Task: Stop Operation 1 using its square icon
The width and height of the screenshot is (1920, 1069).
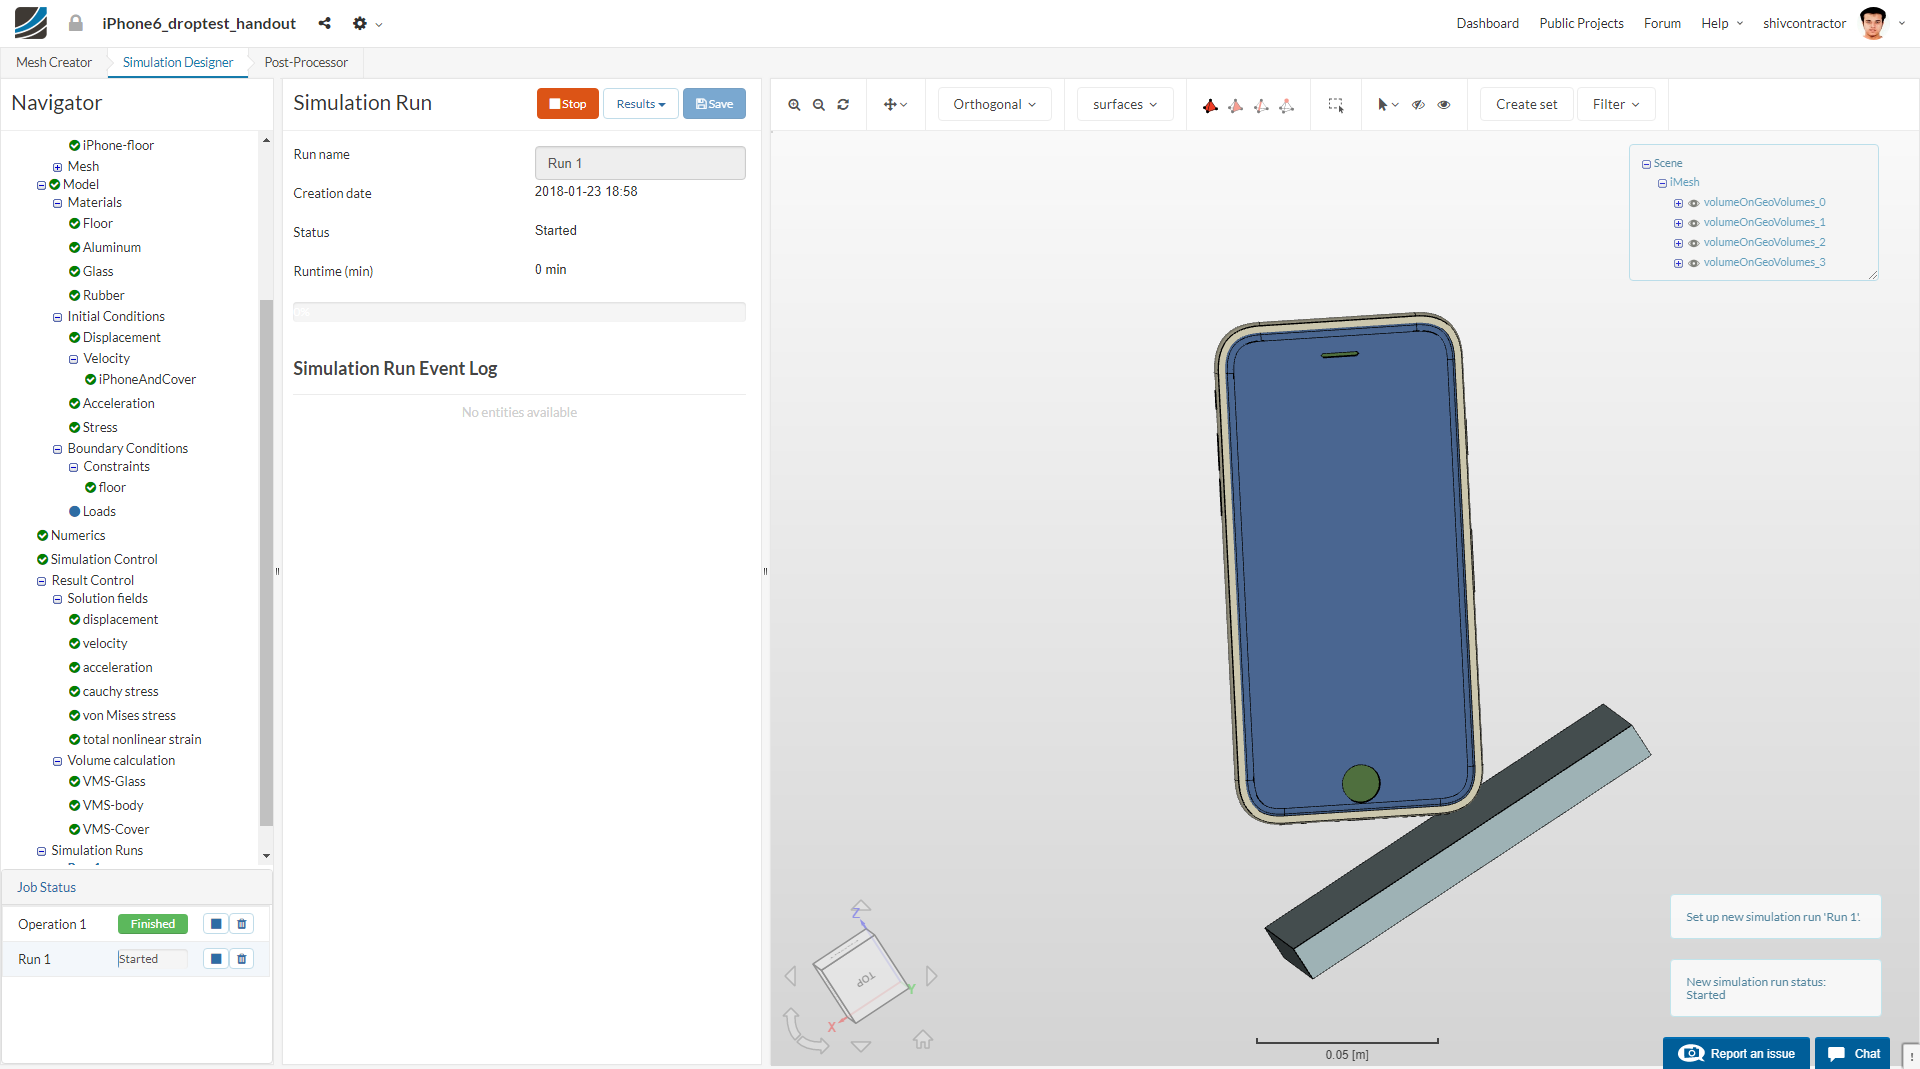Action: click(x=216, y=924)
